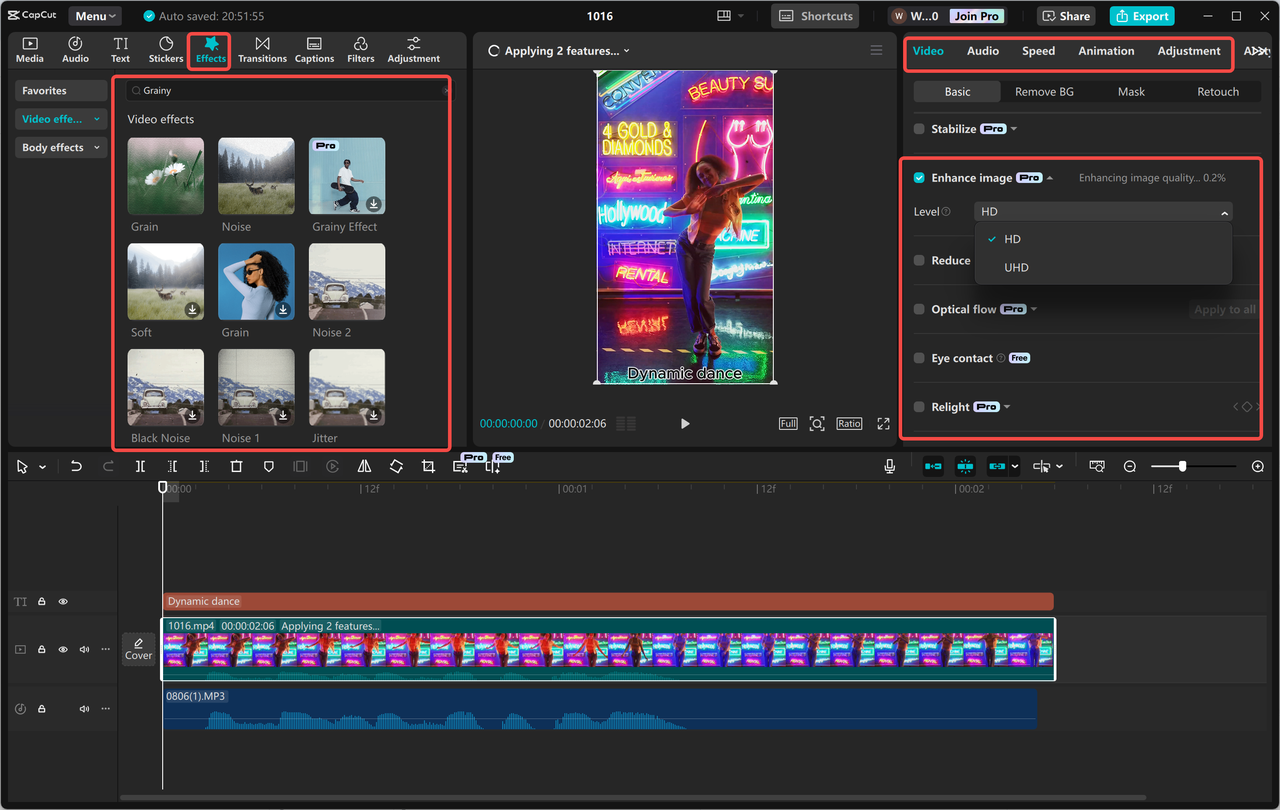Click the Crop tool icon
The image size is (1280, 810).
click(x=428, y=467)
